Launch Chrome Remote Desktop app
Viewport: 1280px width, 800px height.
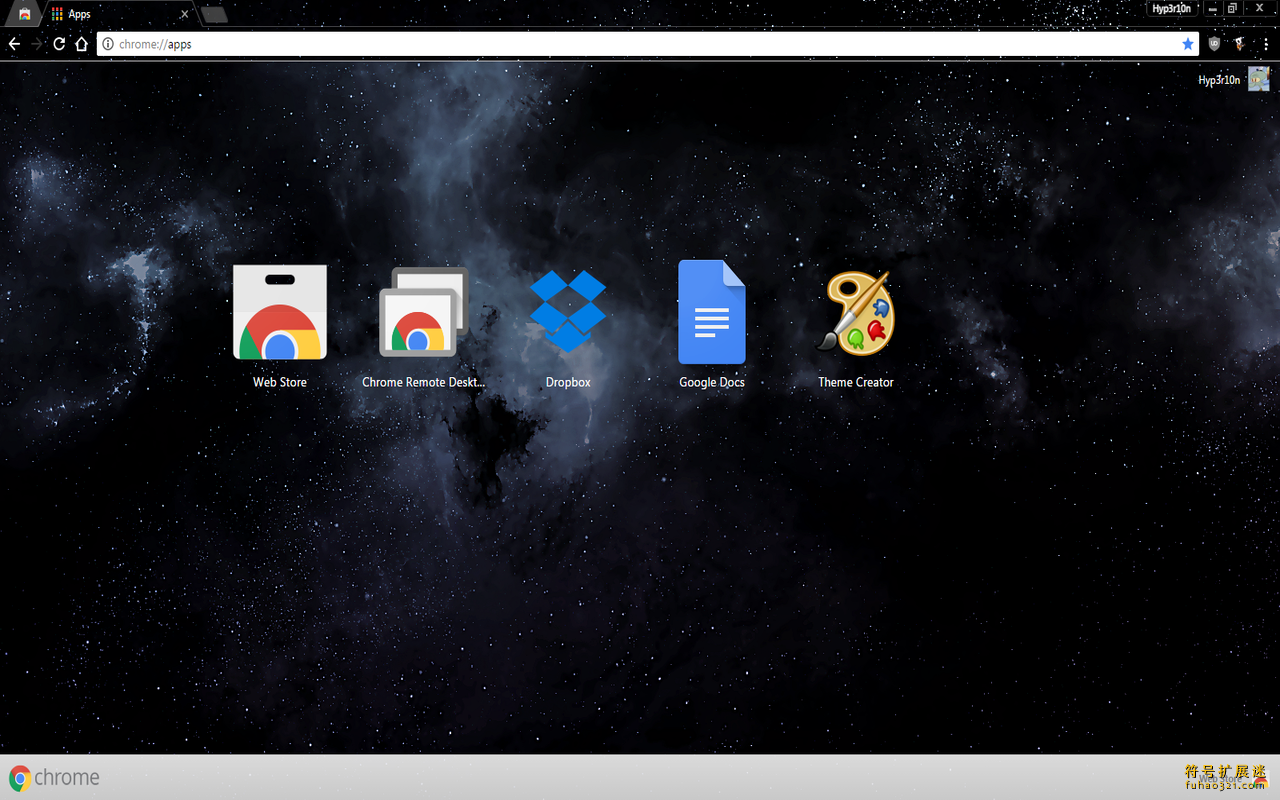click(x=423, y=313)
